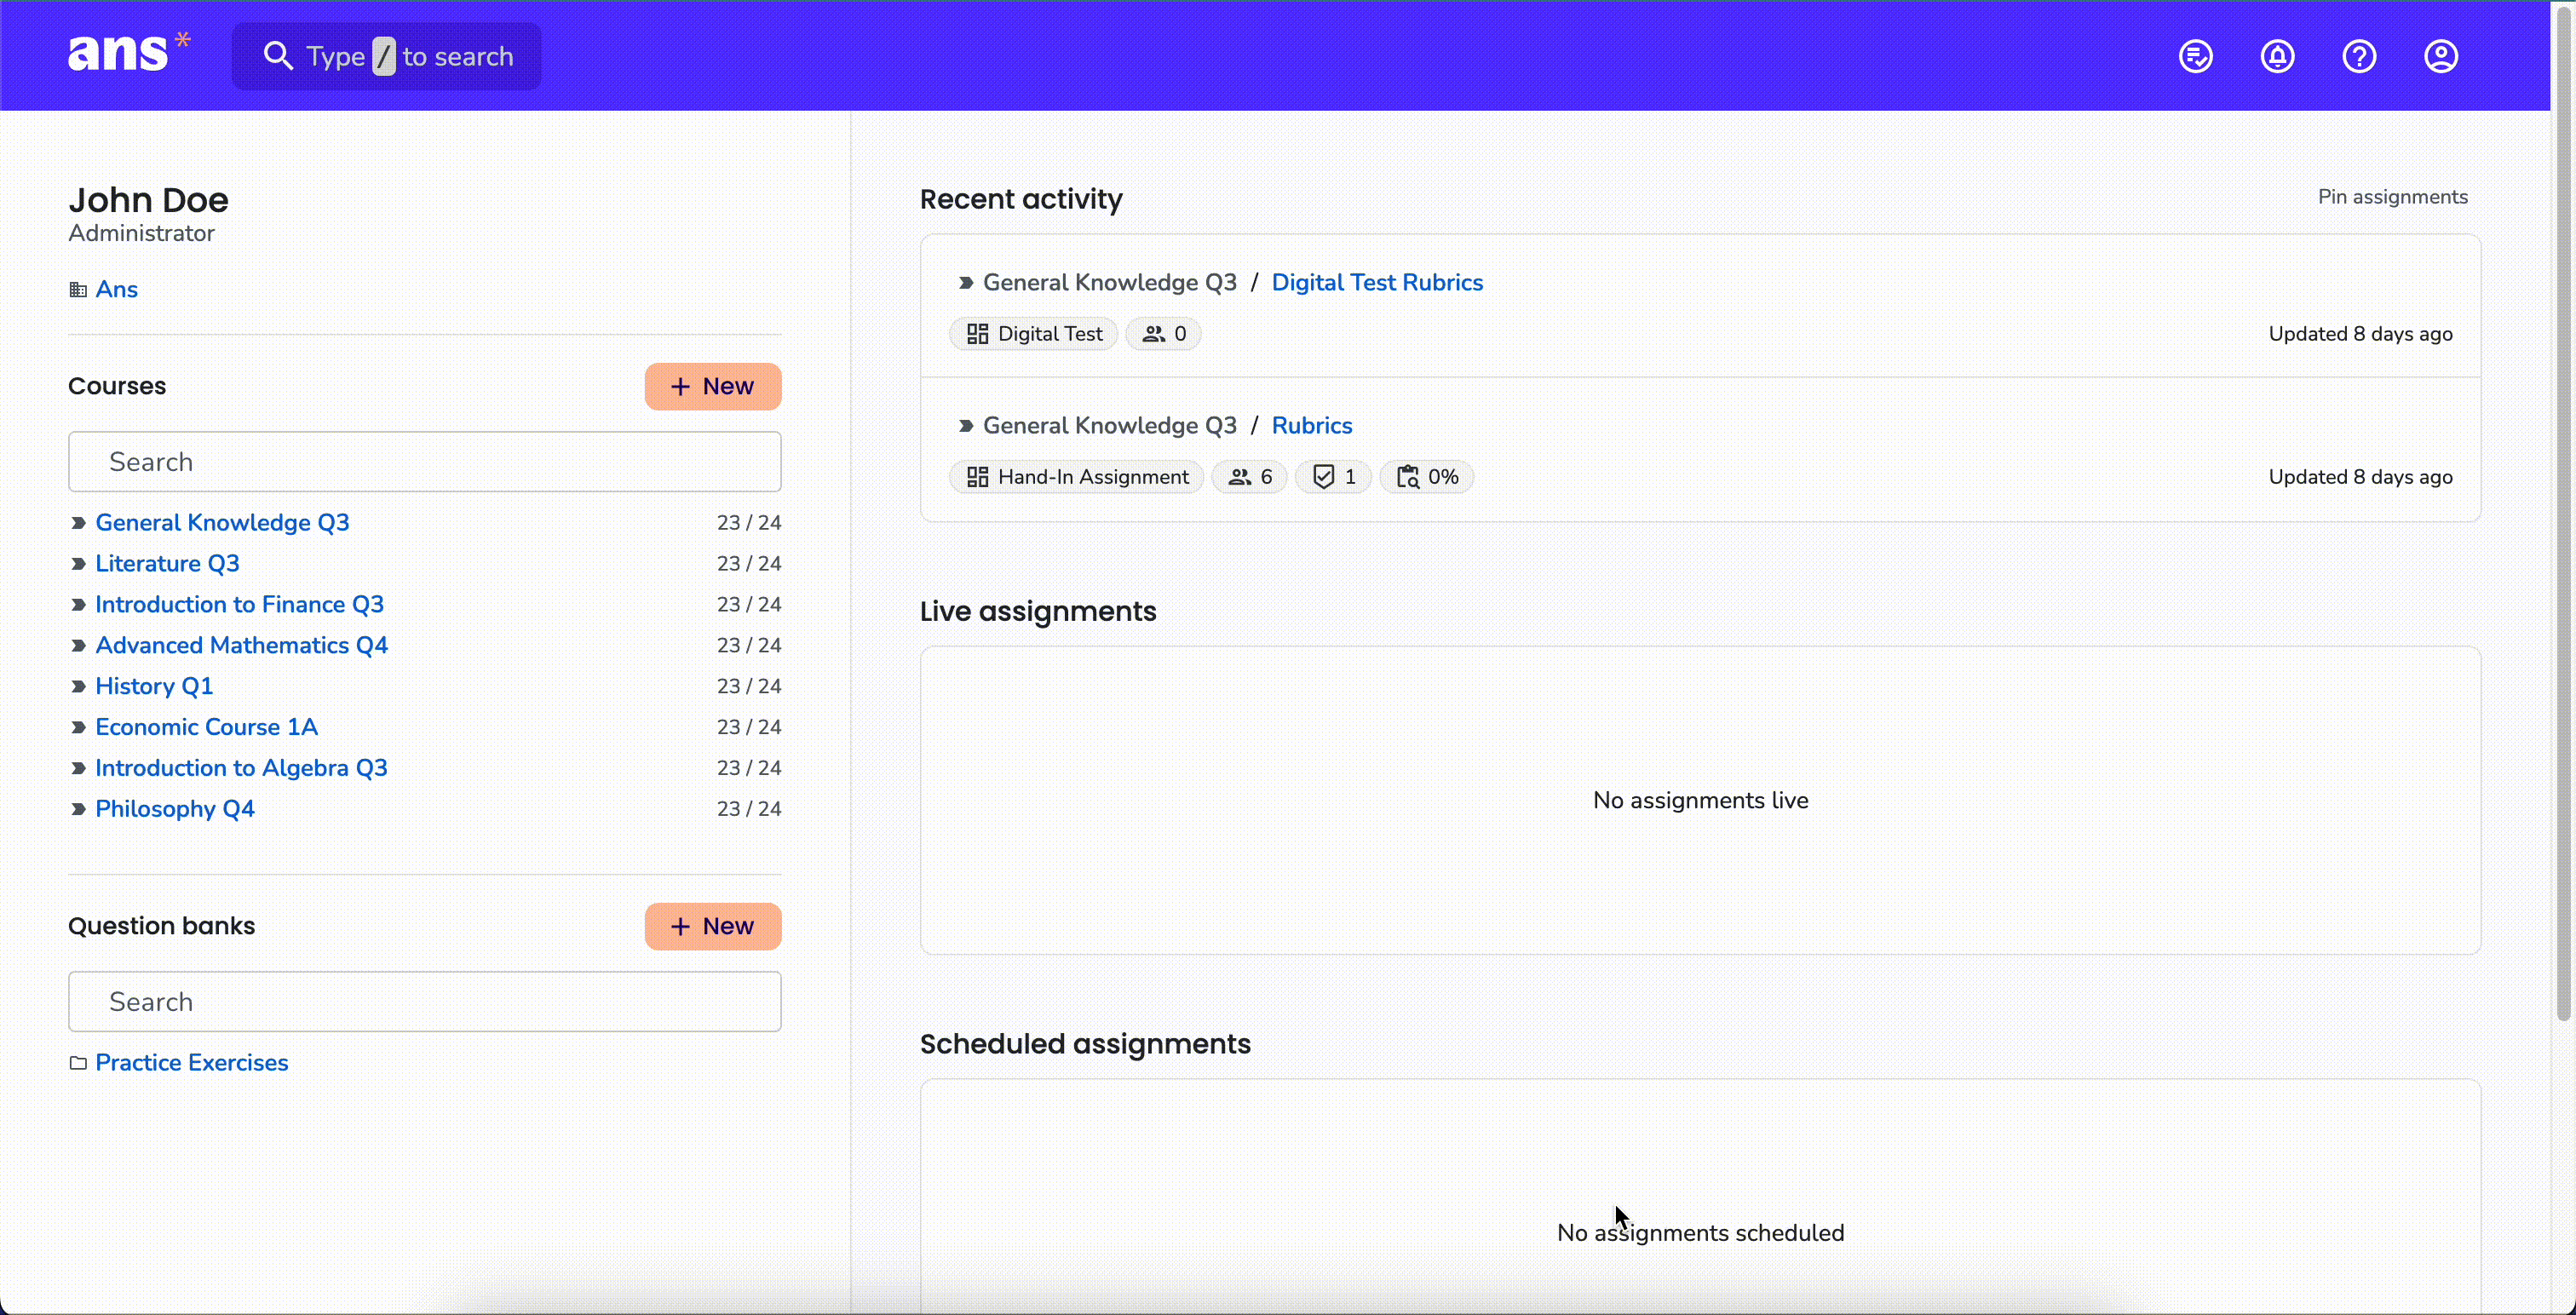This screenshot has width=2576, height=1315.
Task: Open the Rubrics assignment link
Action: coord(1312,425)
